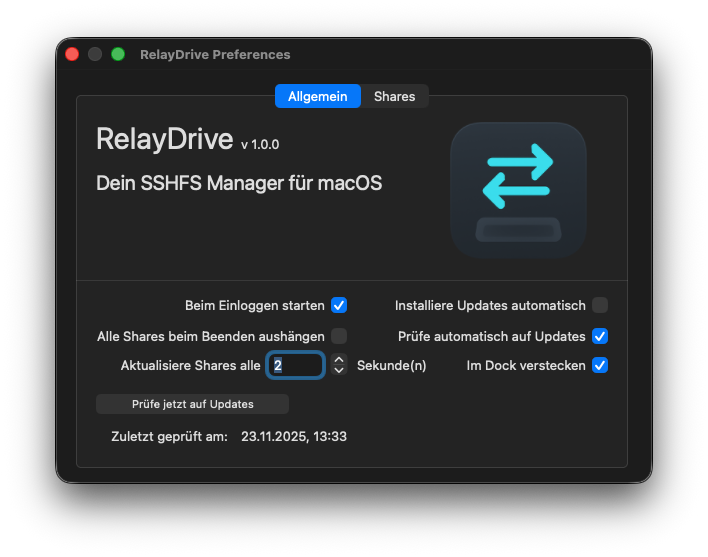The image size is (708, 557).
Task: Toggle the Im Dock verstecken checkbox
Action: (x=600, y=366)
